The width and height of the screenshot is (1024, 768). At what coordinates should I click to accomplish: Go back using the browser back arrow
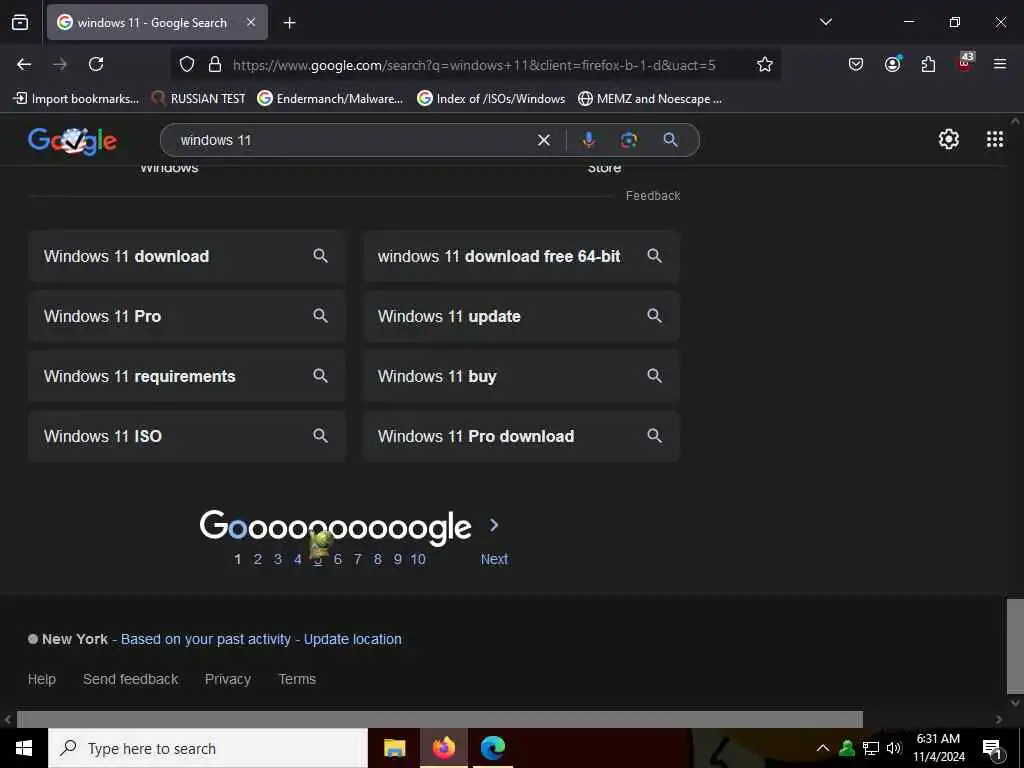tap(24, 64)
